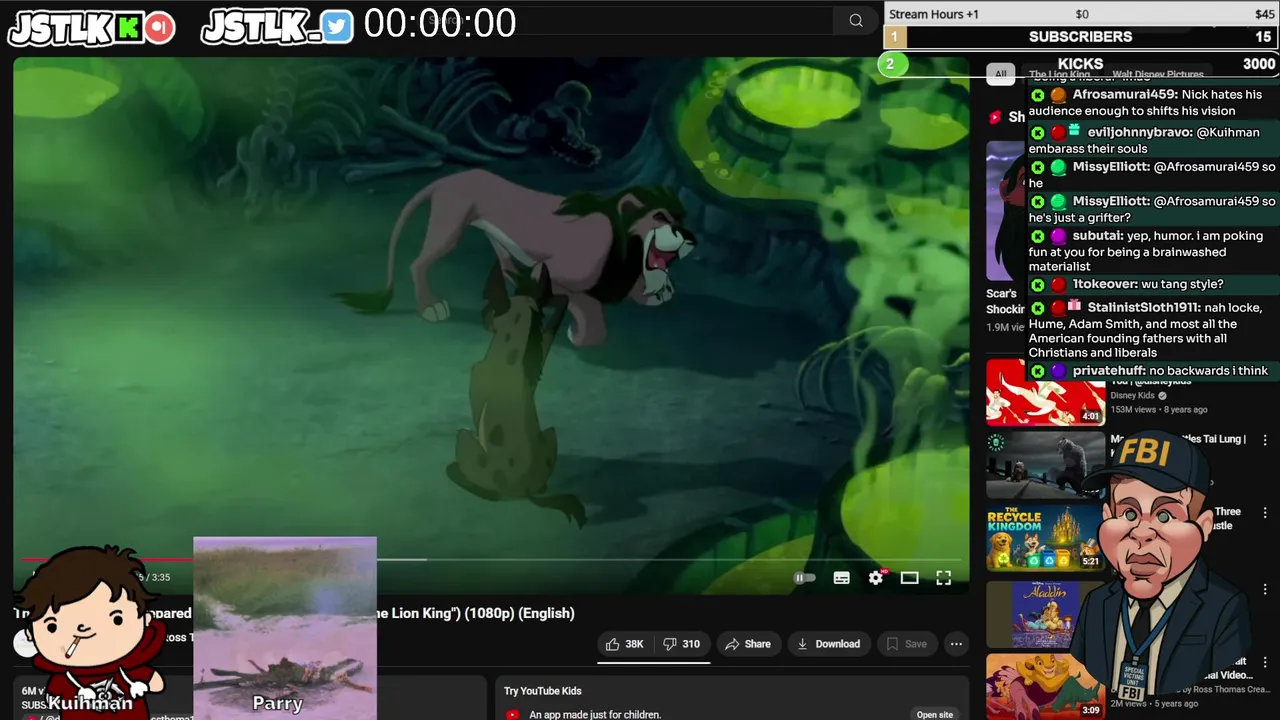Screen dimensions: 1280x720
Task: Click the Try YouTube Kids heading
Action: 542,691
